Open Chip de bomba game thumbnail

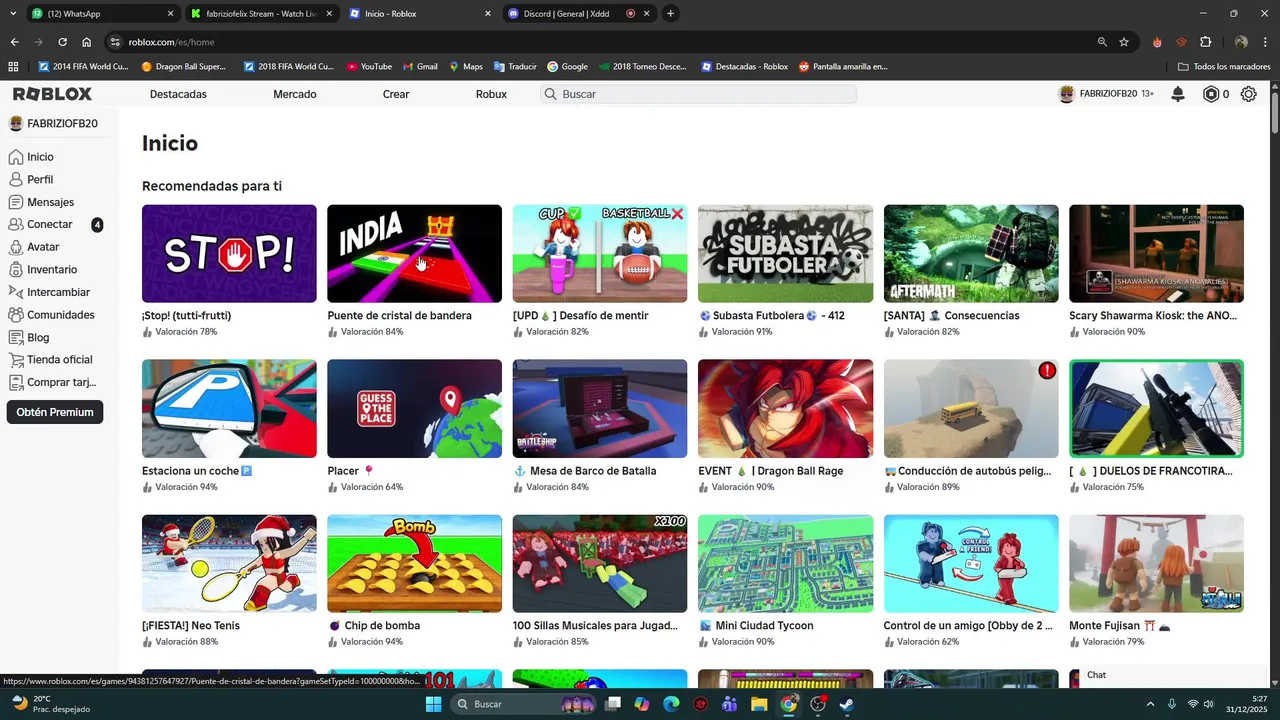[414, 564]
